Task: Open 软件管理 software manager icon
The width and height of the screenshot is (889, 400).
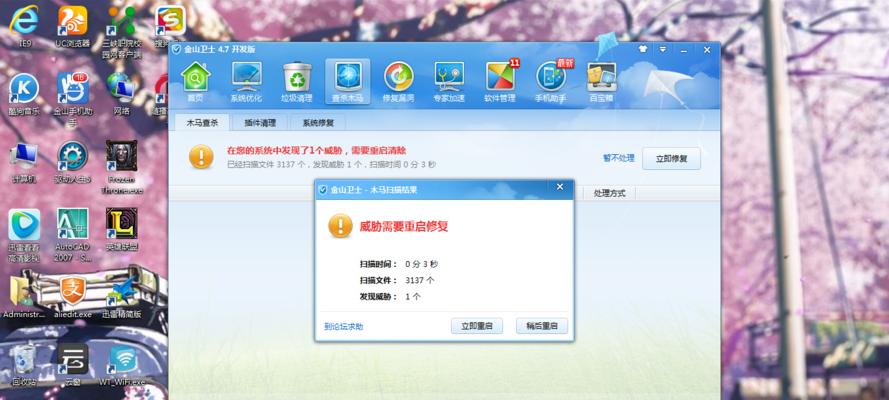Action: coord(500,82)
